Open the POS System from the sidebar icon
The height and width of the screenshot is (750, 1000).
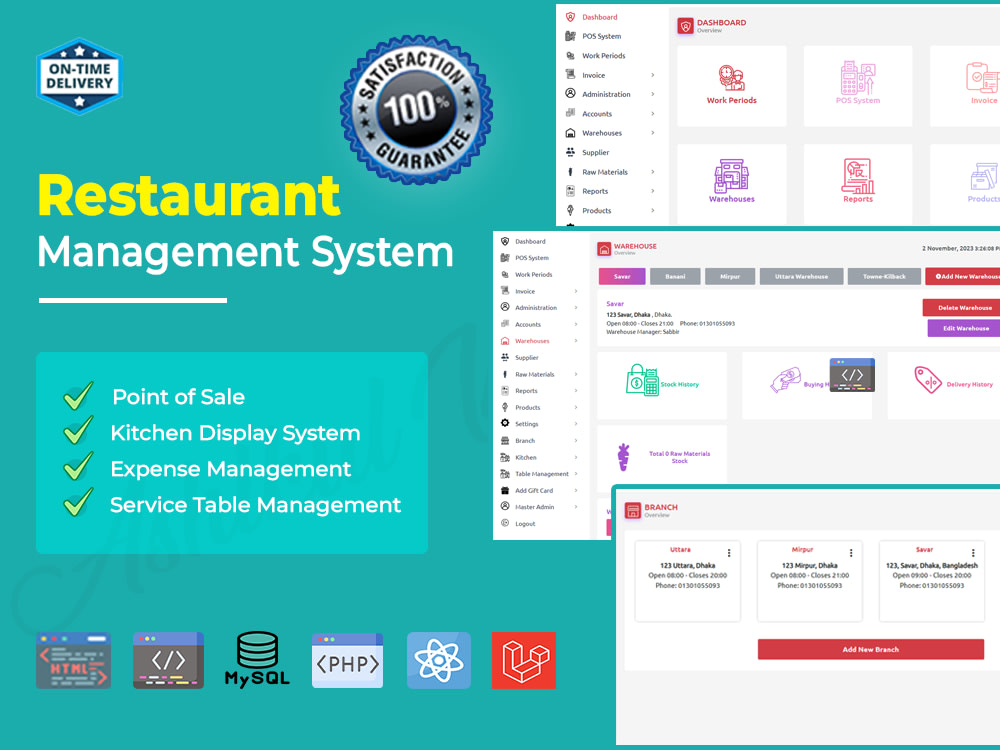pyautogui.click(x=504, y=258)
